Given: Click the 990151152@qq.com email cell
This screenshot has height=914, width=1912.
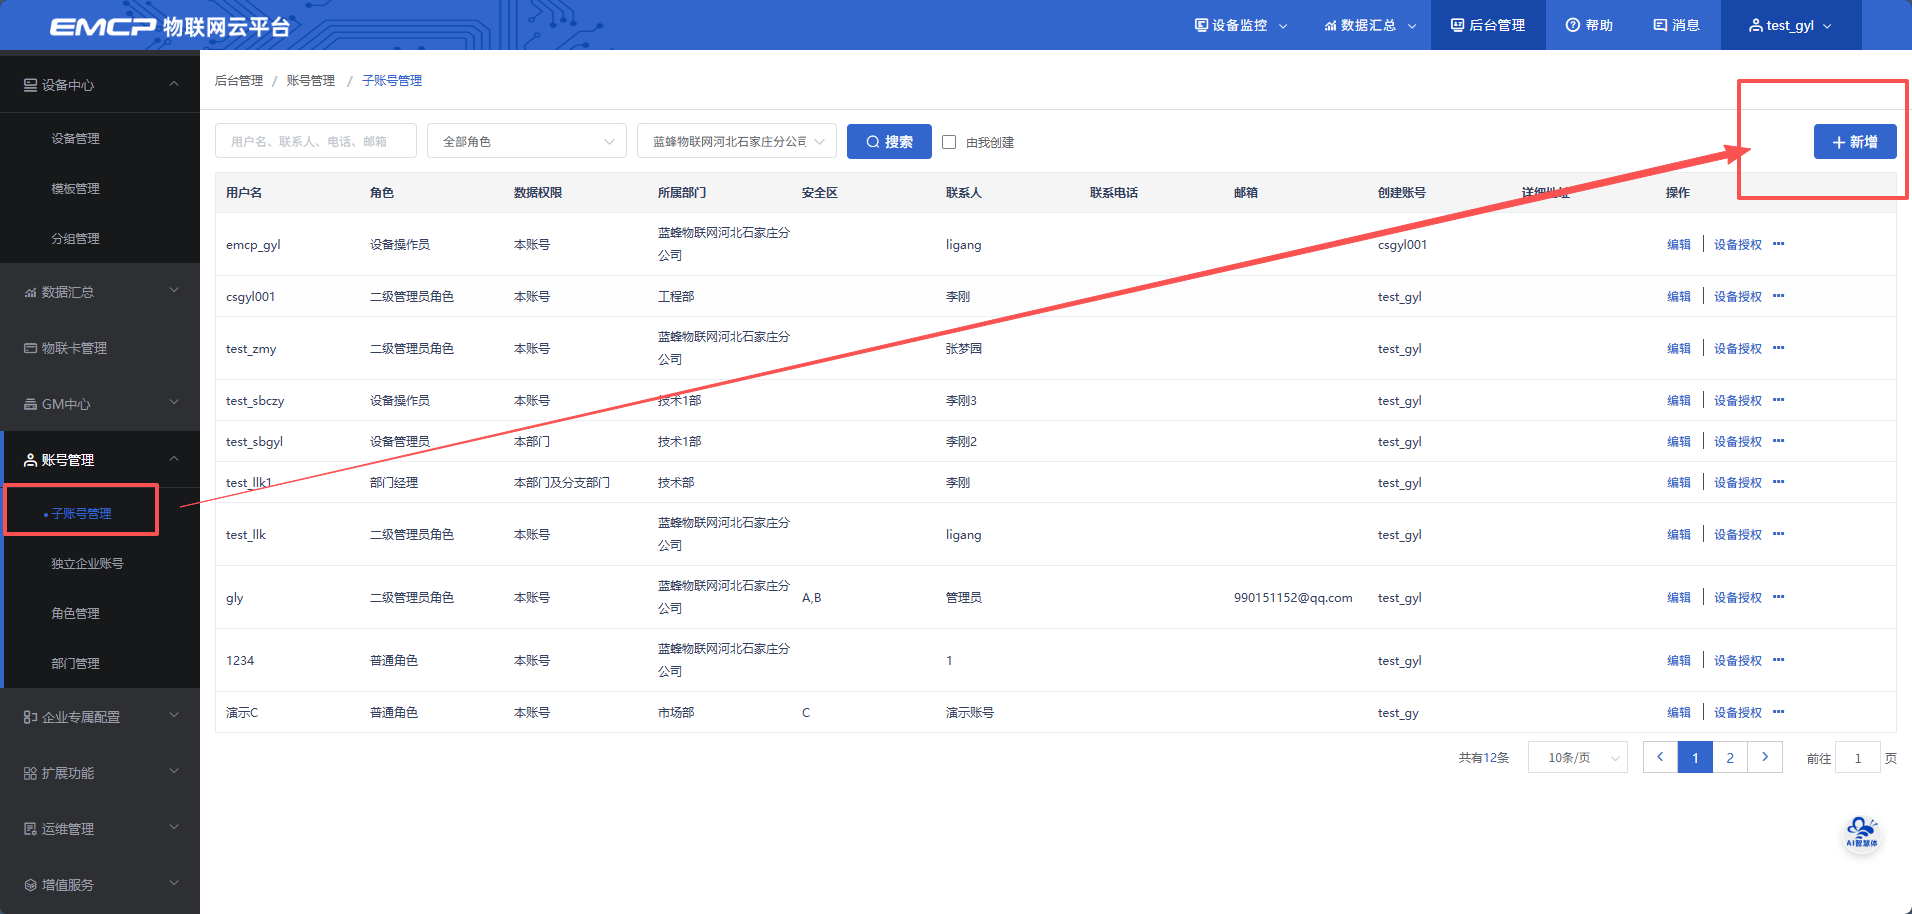Looking at the screenshot, I should point(1293,597).
